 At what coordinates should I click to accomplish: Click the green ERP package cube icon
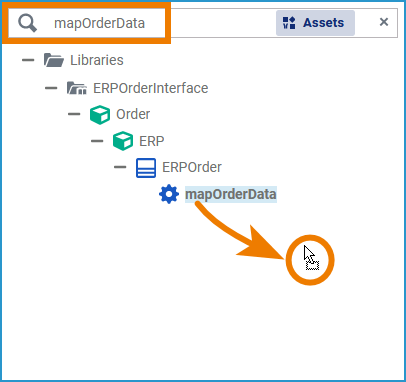click(x=123, y=141)
